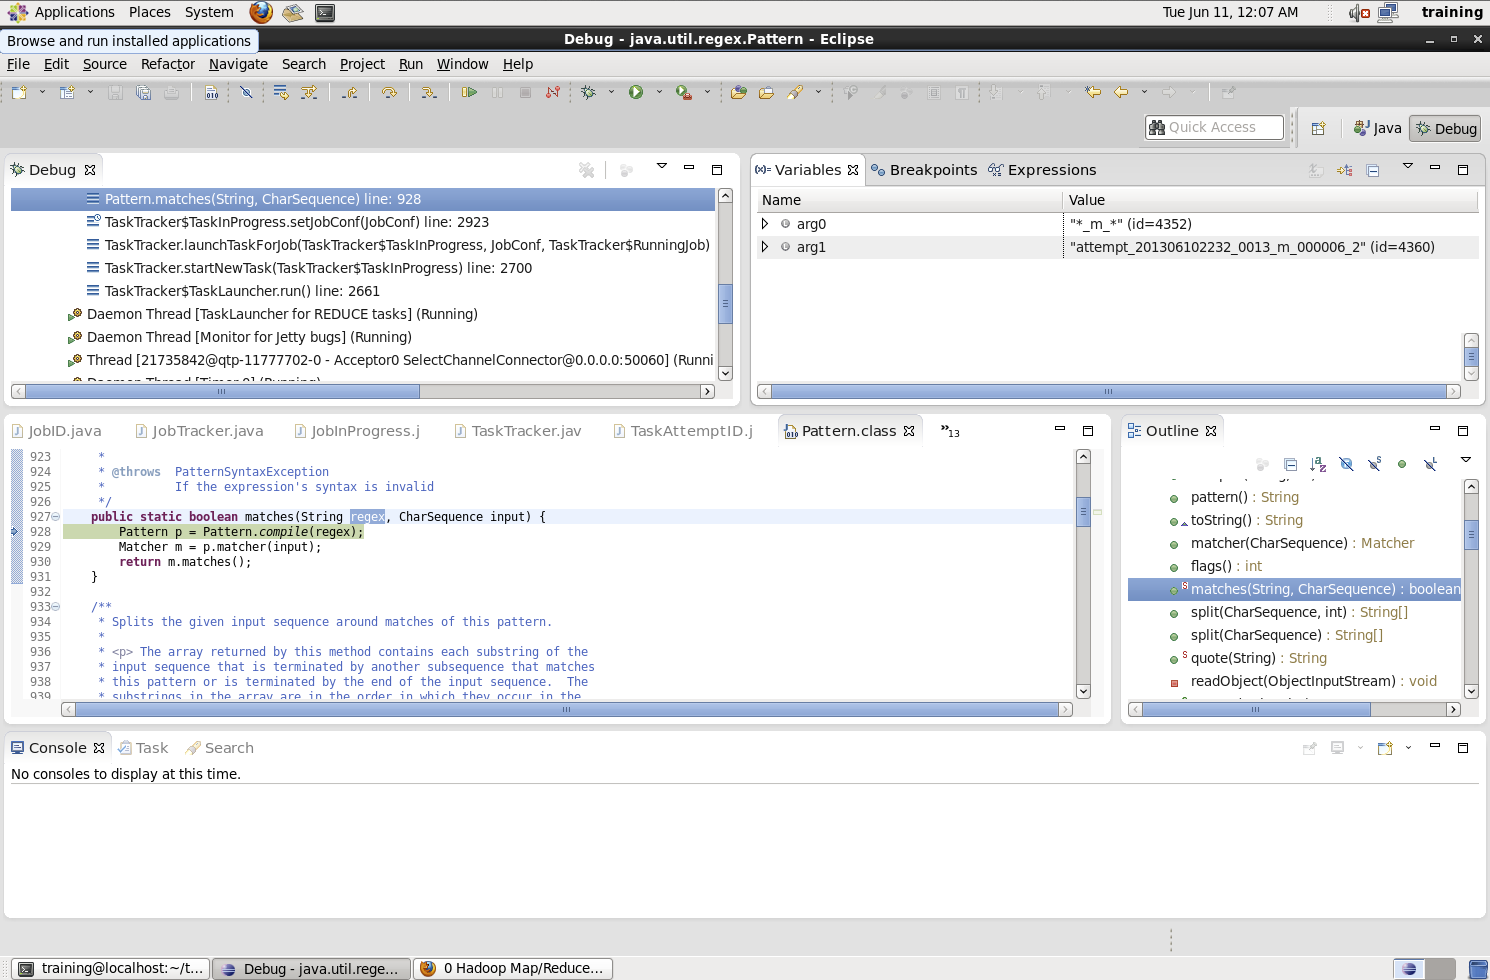The height and width of the screenshot is (980, 1490).
Task: Toggle Skip All Breakpoints in toolbar
Action: tap(246, 92)
